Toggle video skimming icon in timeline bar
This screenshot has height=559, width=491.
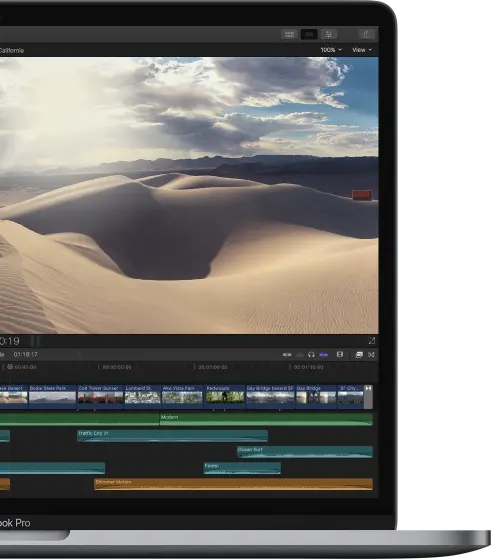tap(287, 354)
